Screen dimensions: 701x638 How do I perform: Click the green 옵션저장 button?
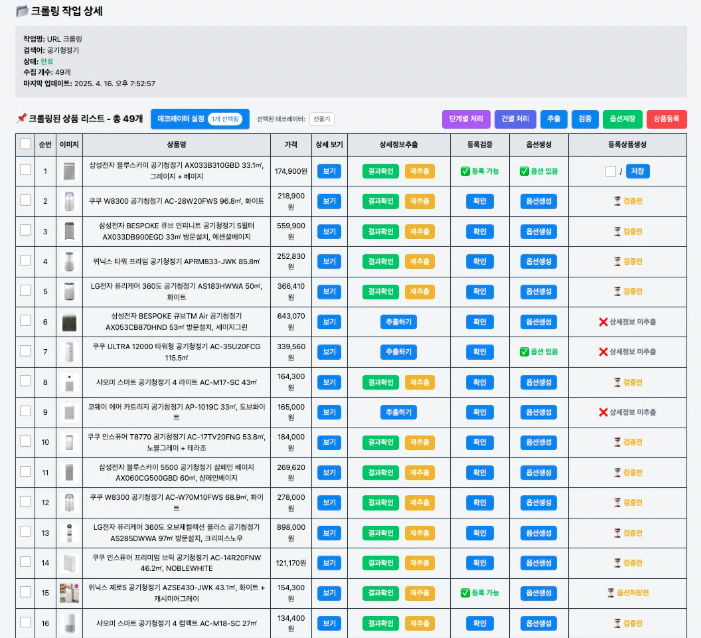(621, 119)
